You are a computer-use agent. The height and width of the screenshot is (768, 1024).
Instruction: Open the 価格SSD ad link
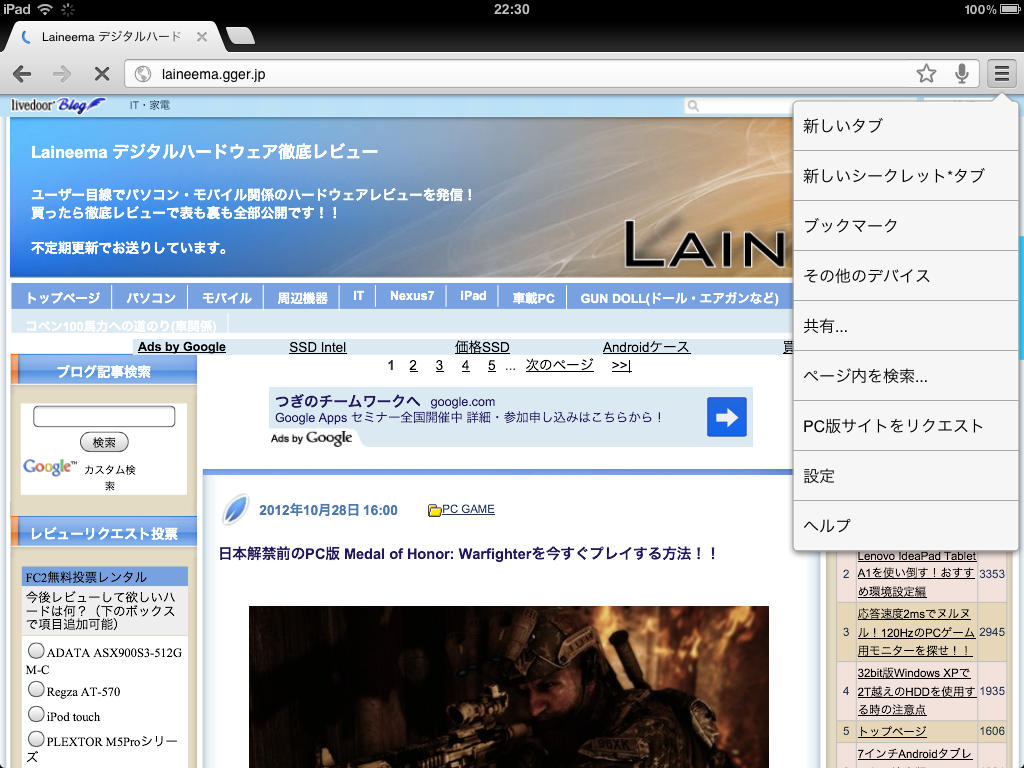(x=482, y=347)
